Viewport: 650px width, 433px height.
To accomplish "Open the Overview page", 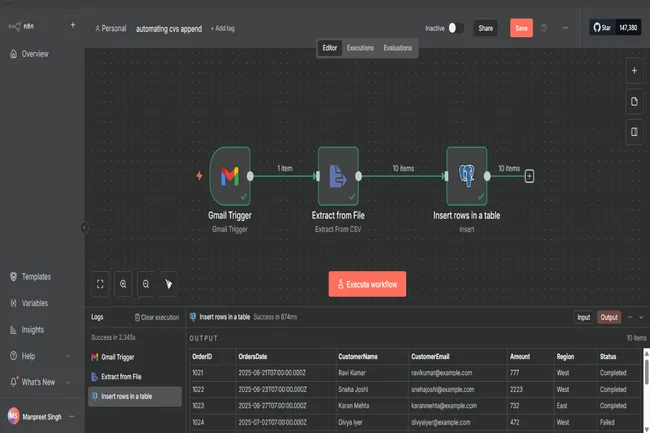I will pyautogui.click(x=35, y=54).
